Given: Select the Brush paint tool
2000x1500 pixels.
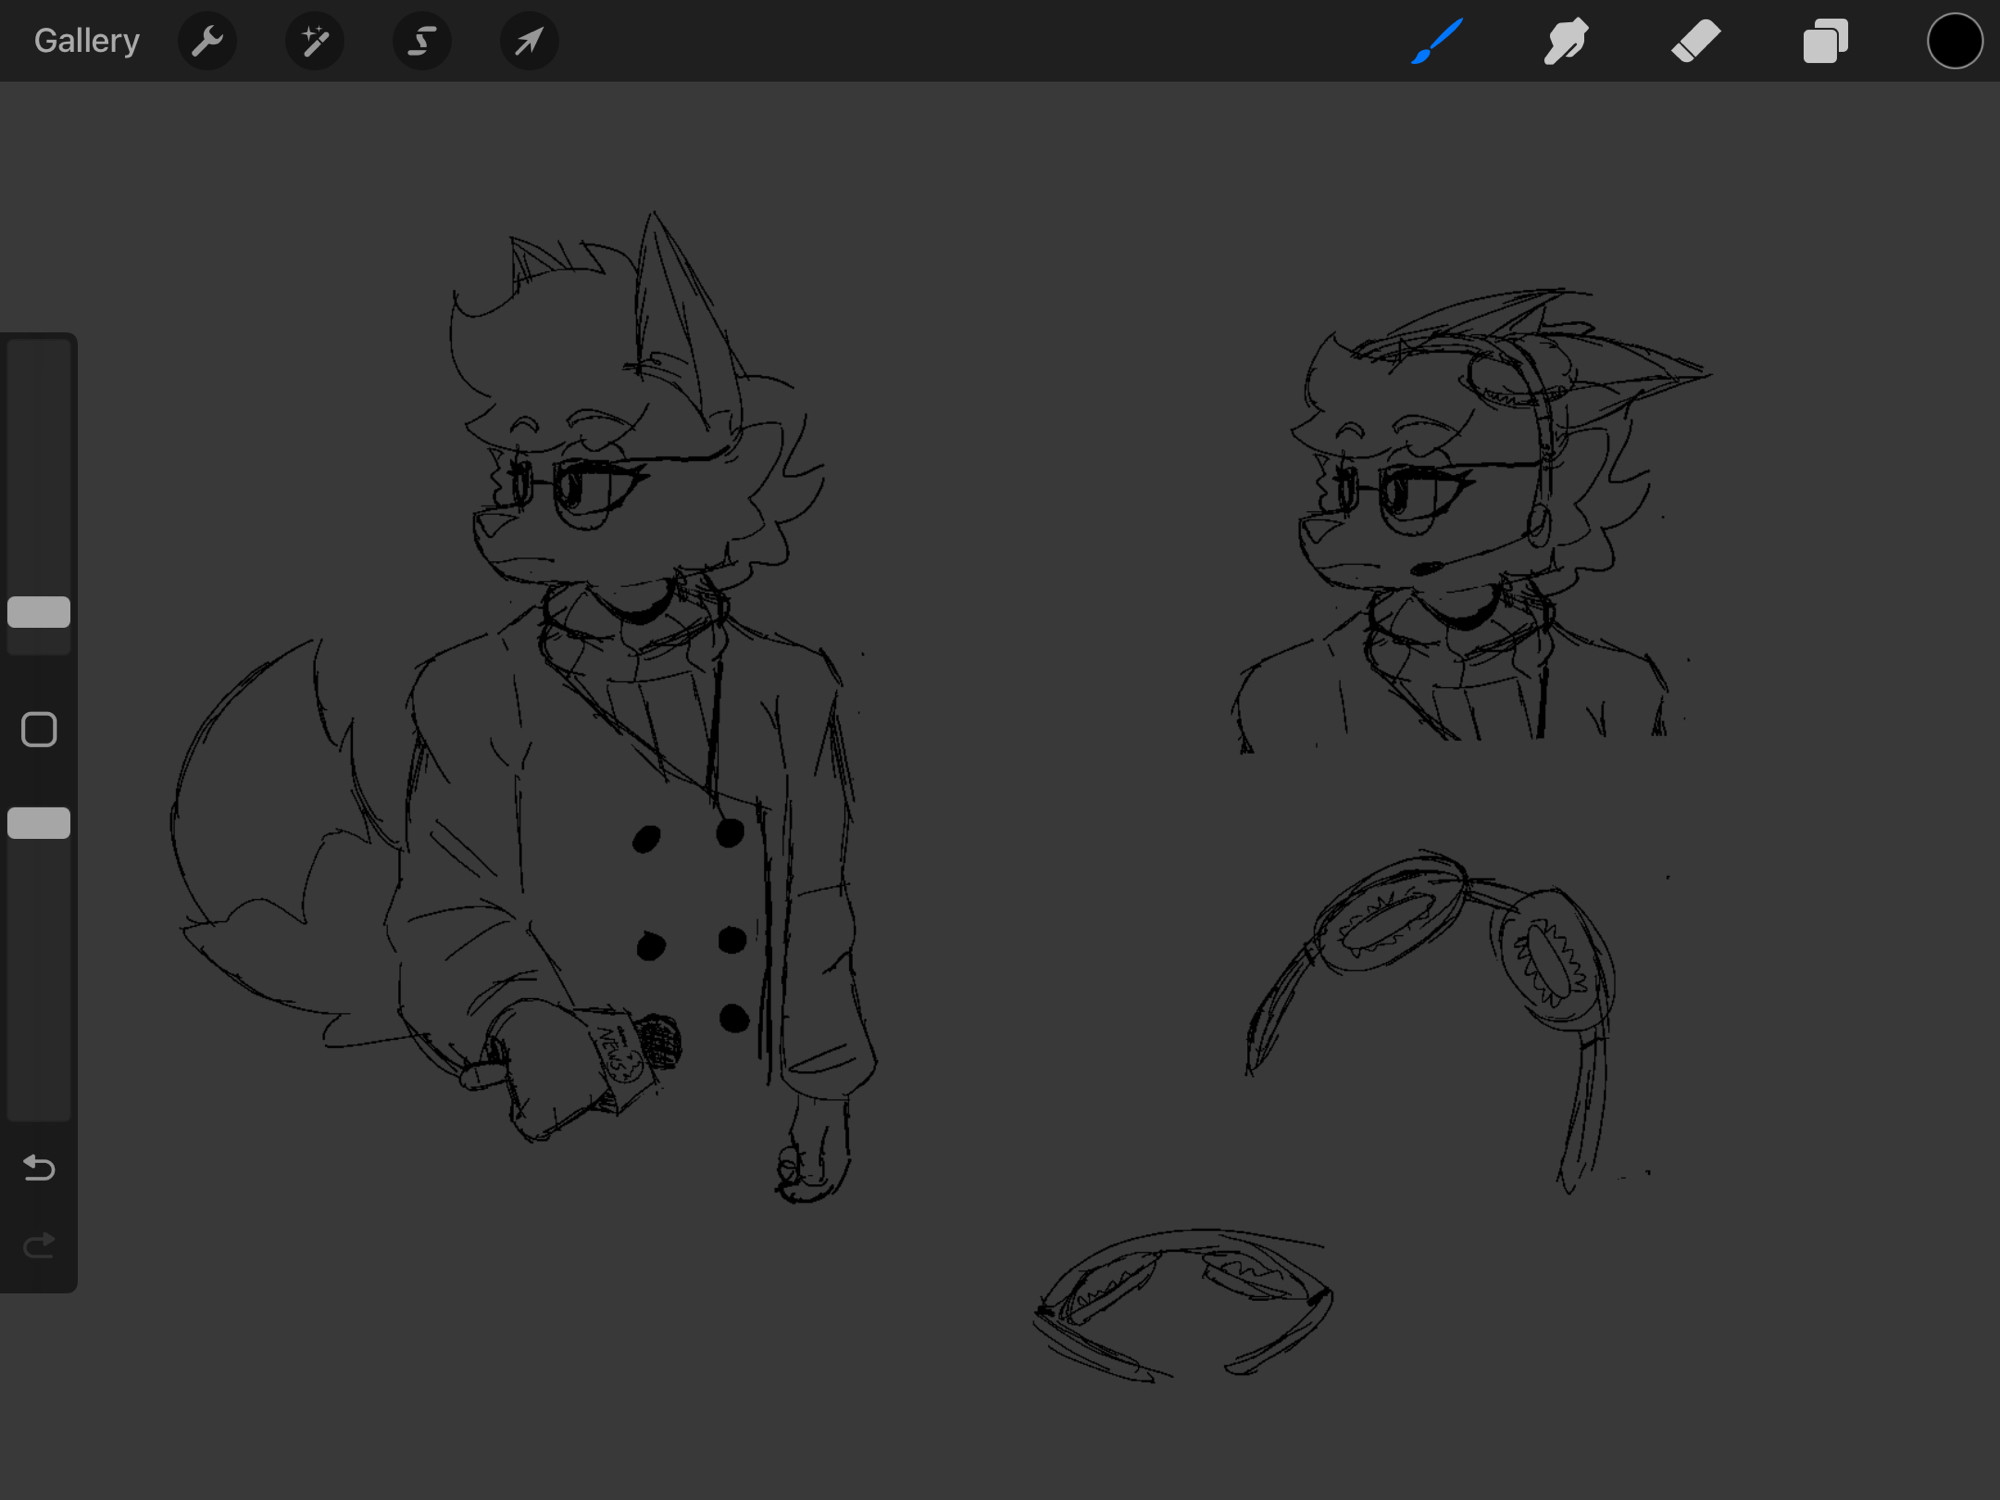Looking at the screenshot, I should [1437, 41].
